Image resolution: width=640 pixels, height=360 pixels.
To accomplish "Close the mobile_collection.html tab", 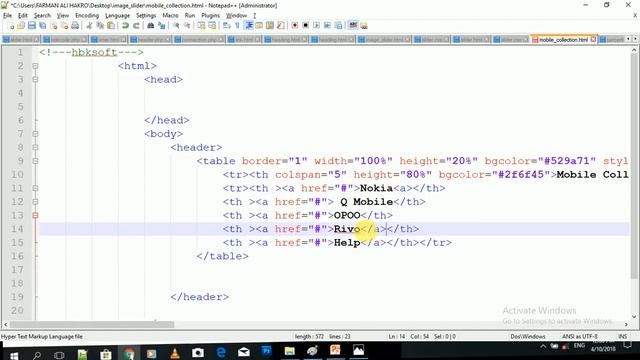I will tap(593, 39).
